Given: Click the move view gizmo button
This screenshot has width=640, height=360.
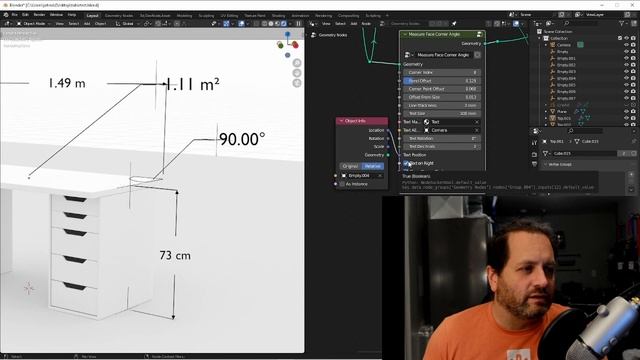Looking at the screenshot, I should point(297,73).
